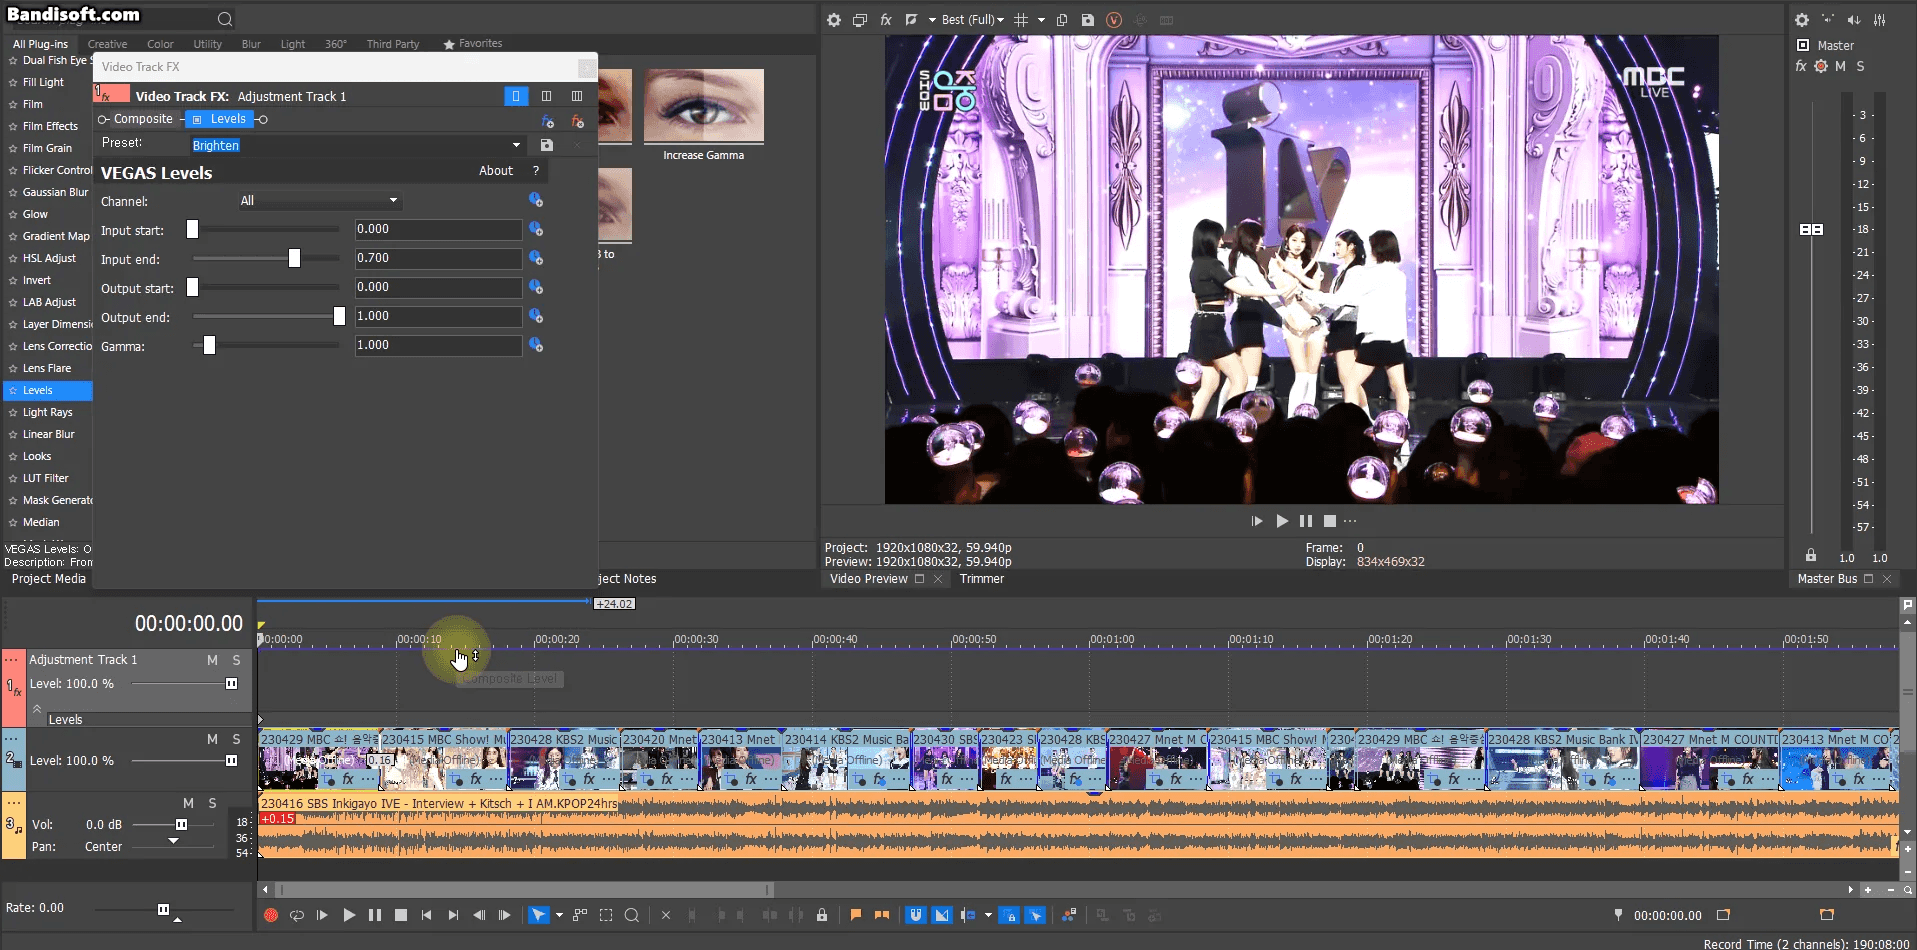Toggle split screen view in preview

pyautogui.click(x=911, y=20)
